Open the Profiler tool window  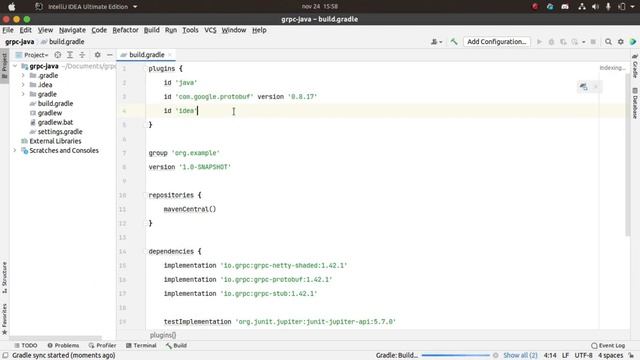tap(102, 346)
